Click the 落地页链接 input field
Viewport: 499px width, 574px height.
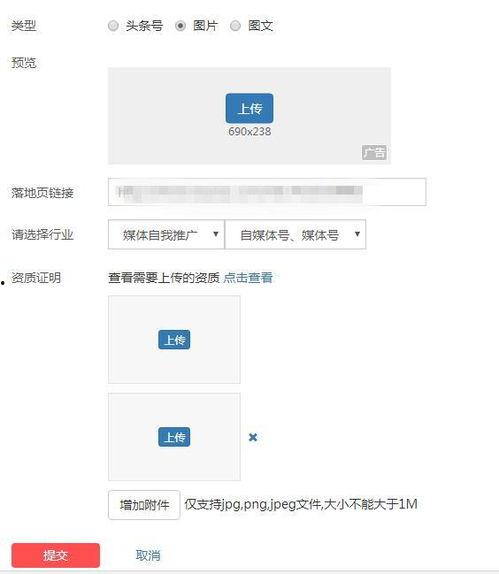click(x=267, y=192)
